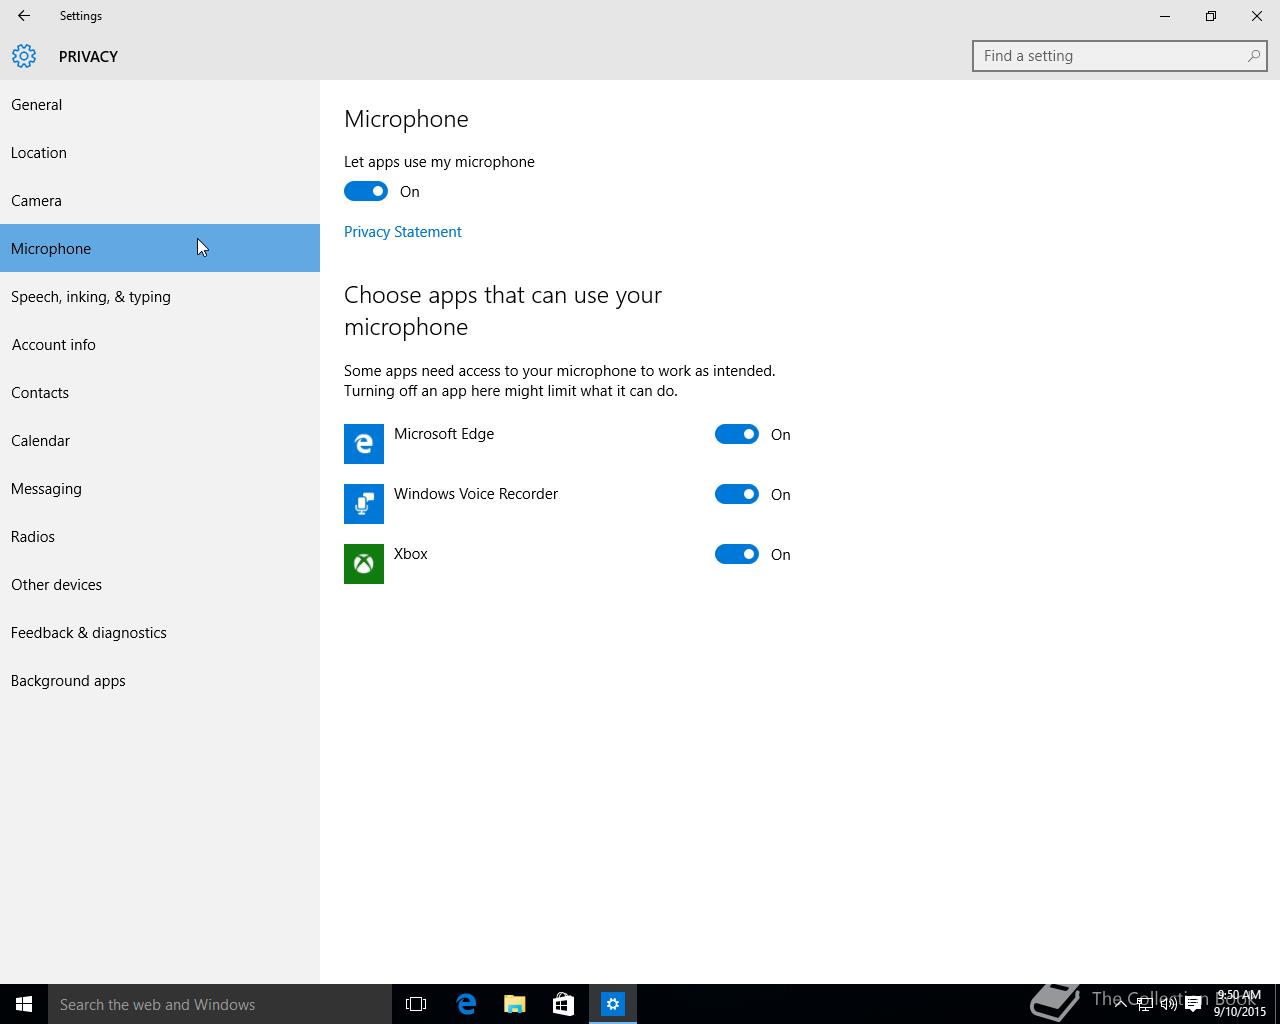
Task: Open Account info settings
Action: pyautogui.click(x=160, y=344)
